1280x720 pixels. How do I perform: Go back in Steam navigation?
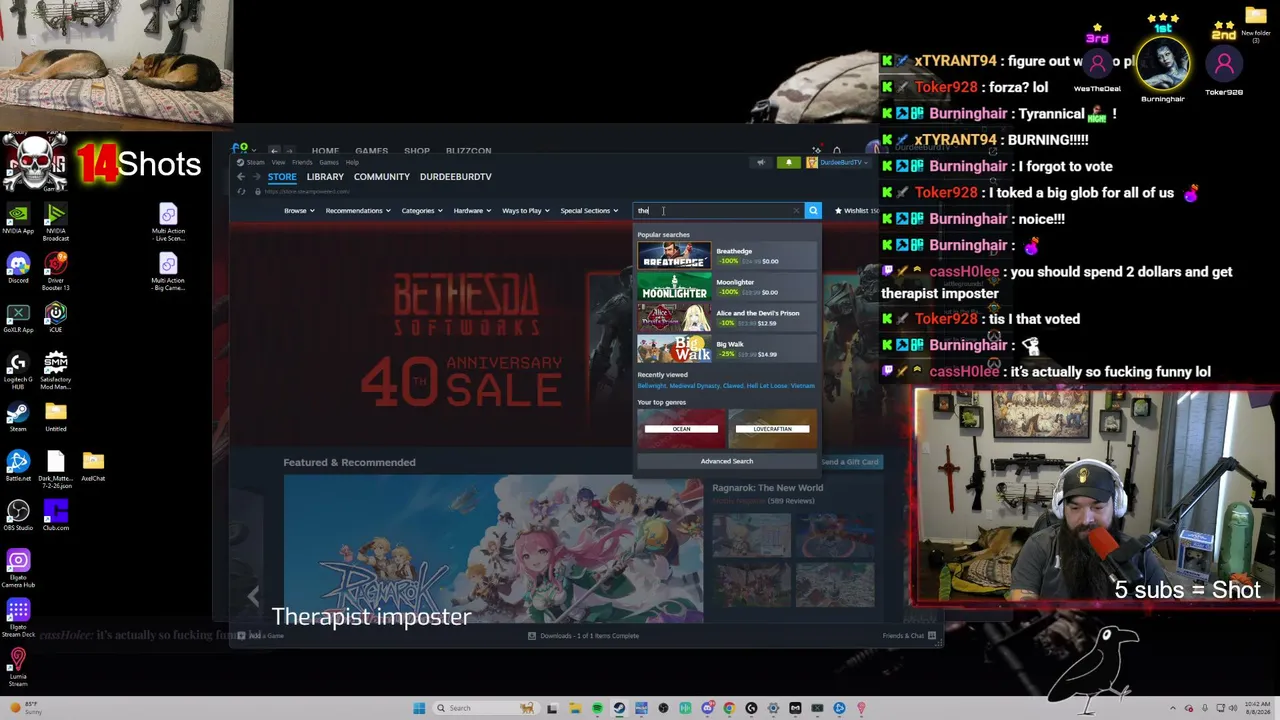[241, 177]
